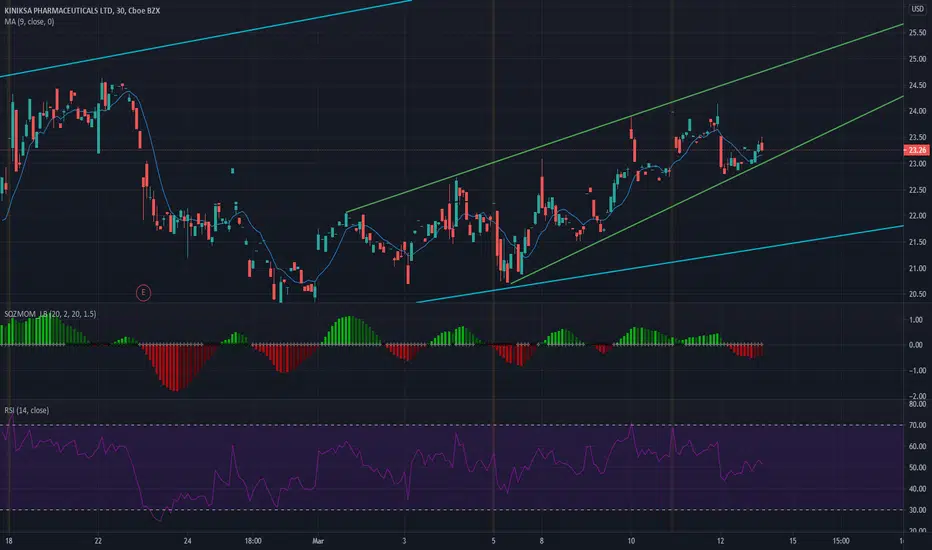This screenshot has height=550, width=932.
Task: Click the earnings 'E' marker icon
Action: tap(143, 293)
